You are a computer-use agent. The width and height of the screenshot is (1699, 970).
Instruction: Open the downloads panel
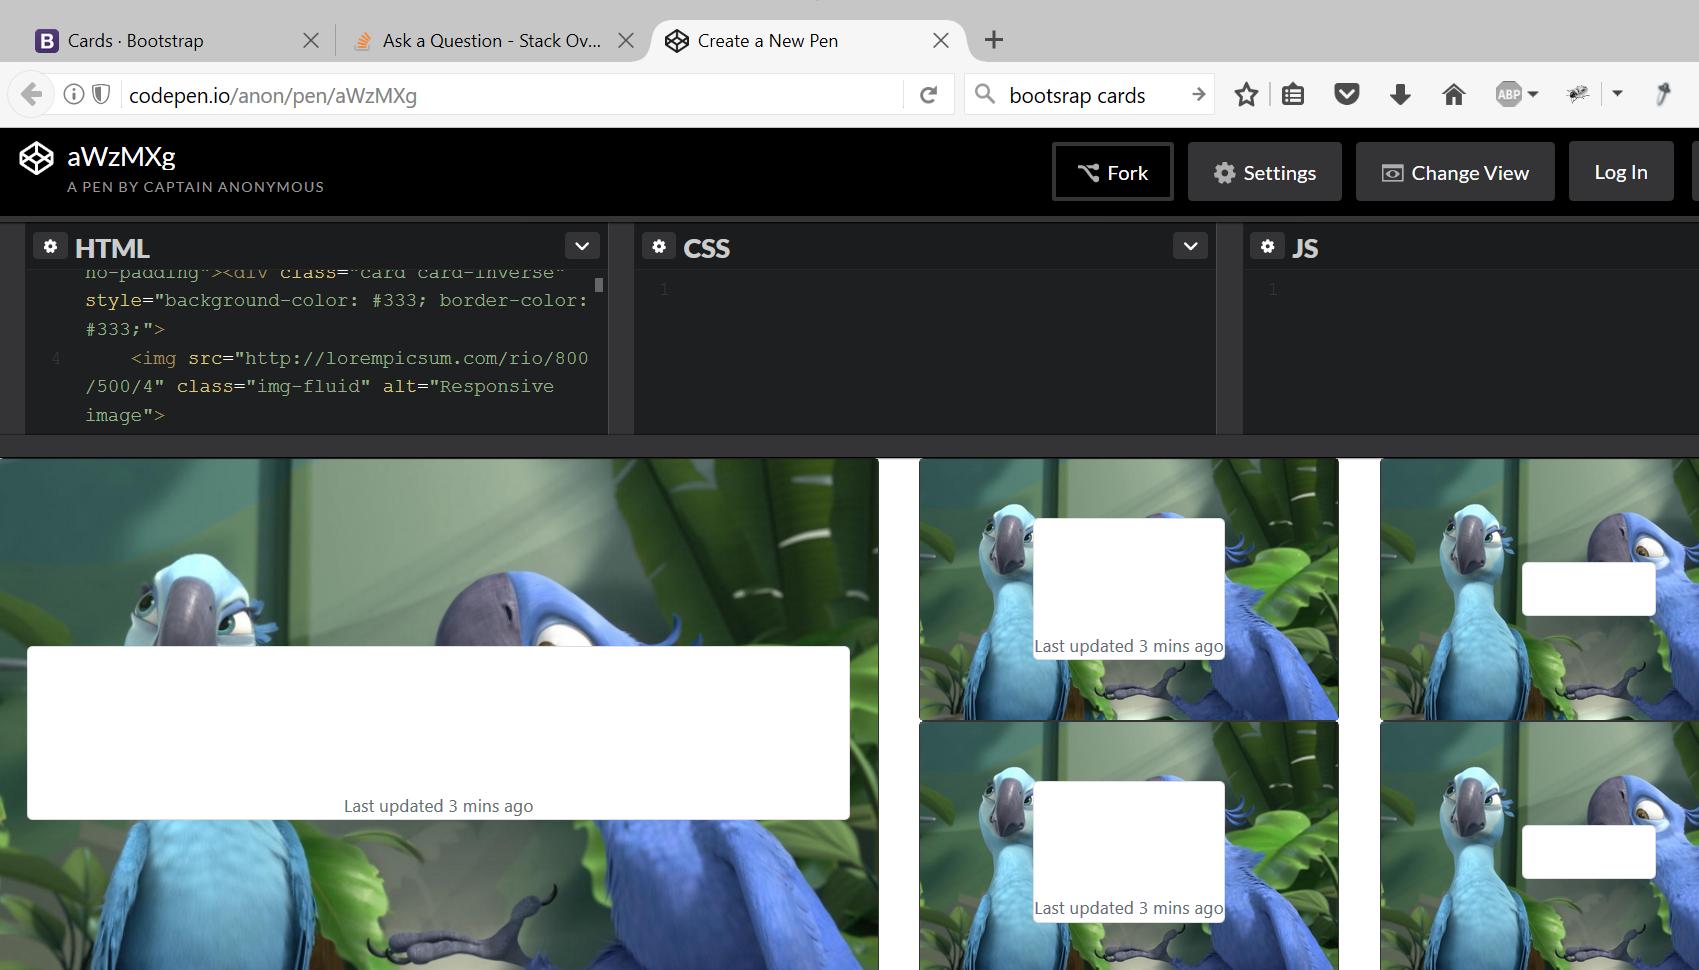pyautogui.click(x=1400, y=95)
